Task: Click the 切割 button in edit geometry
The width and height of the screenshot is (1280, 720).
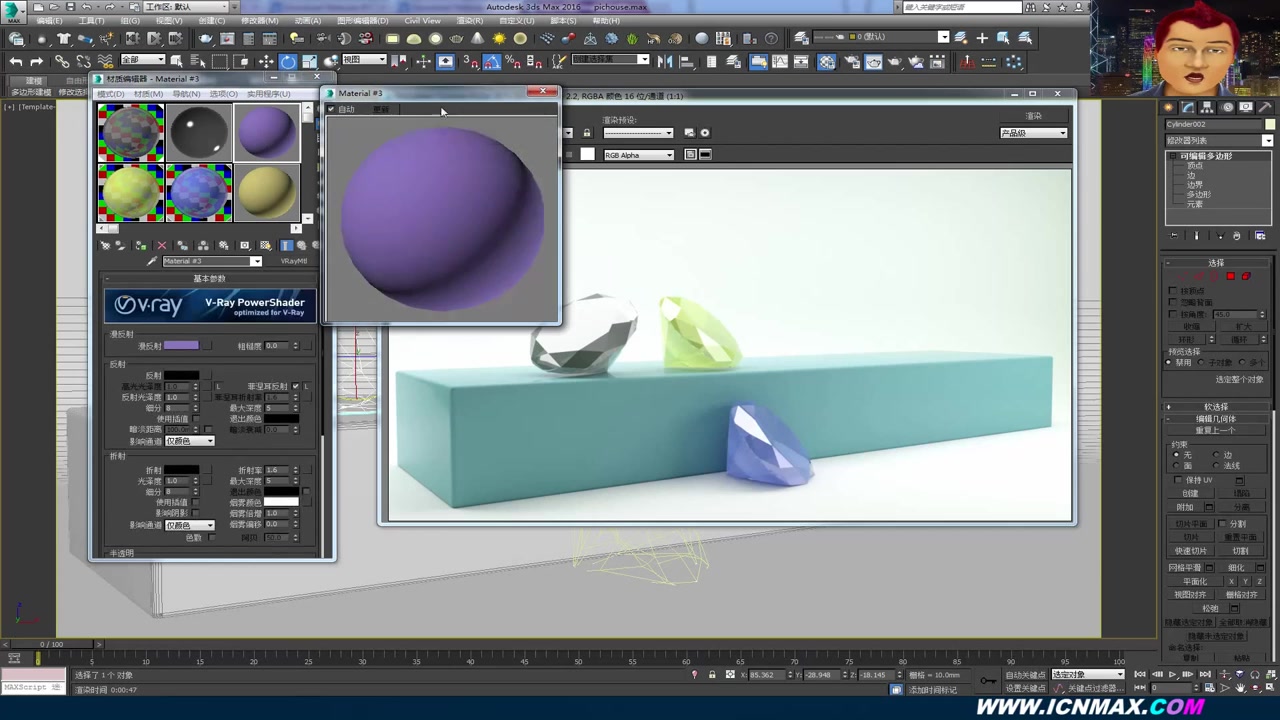Action: [x=1241, y=551]
